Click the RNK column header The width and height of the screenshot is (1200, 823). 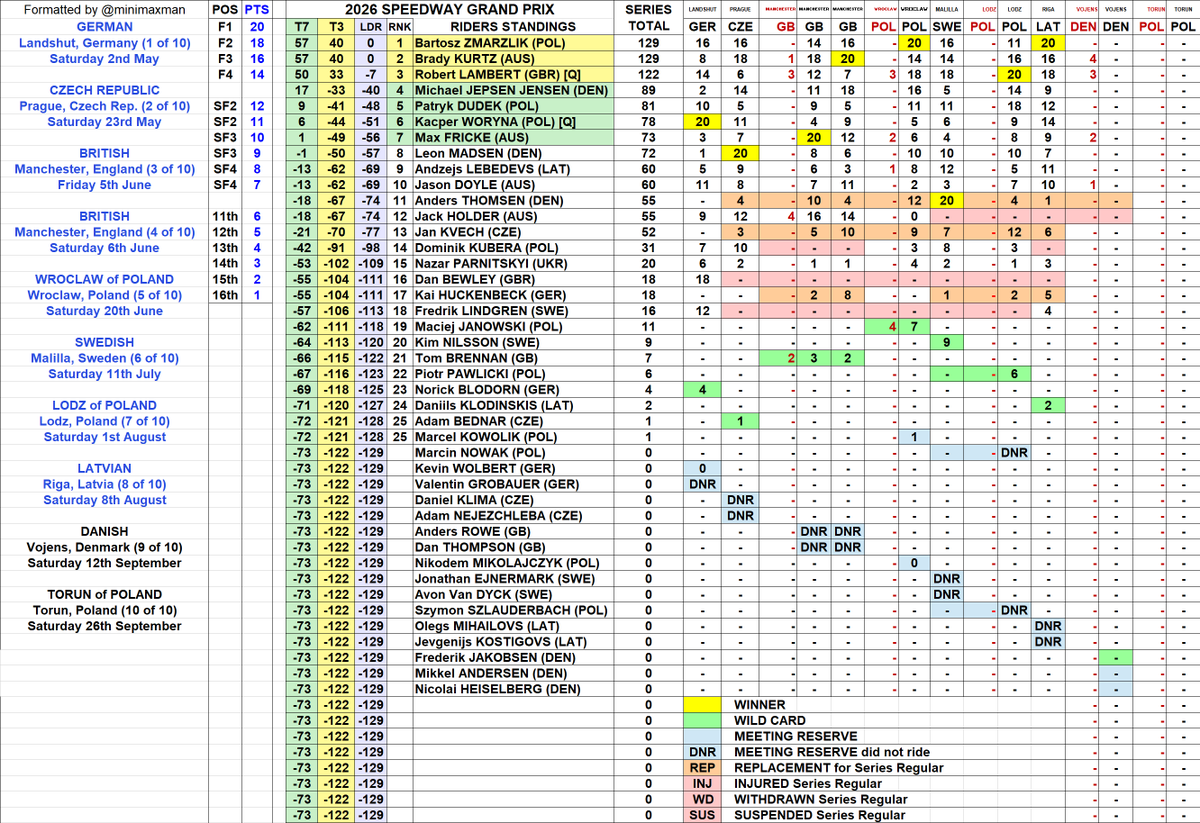pyautogui.click(x=399, y=26)
